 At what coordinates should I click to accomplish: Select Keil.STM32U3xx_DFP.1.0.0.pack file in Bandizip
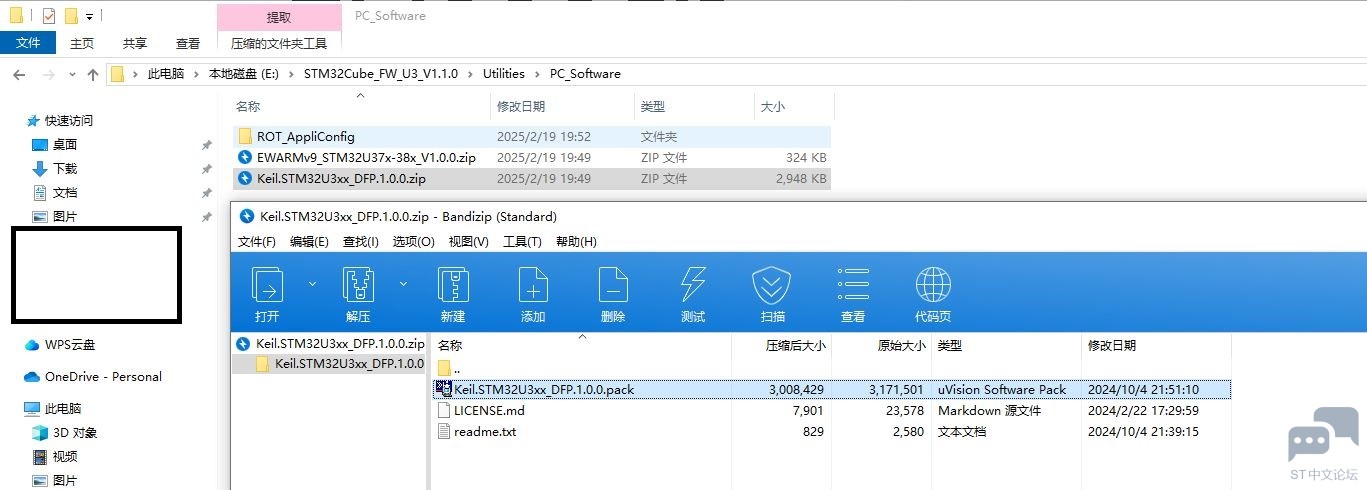click(x=832, y=389)
